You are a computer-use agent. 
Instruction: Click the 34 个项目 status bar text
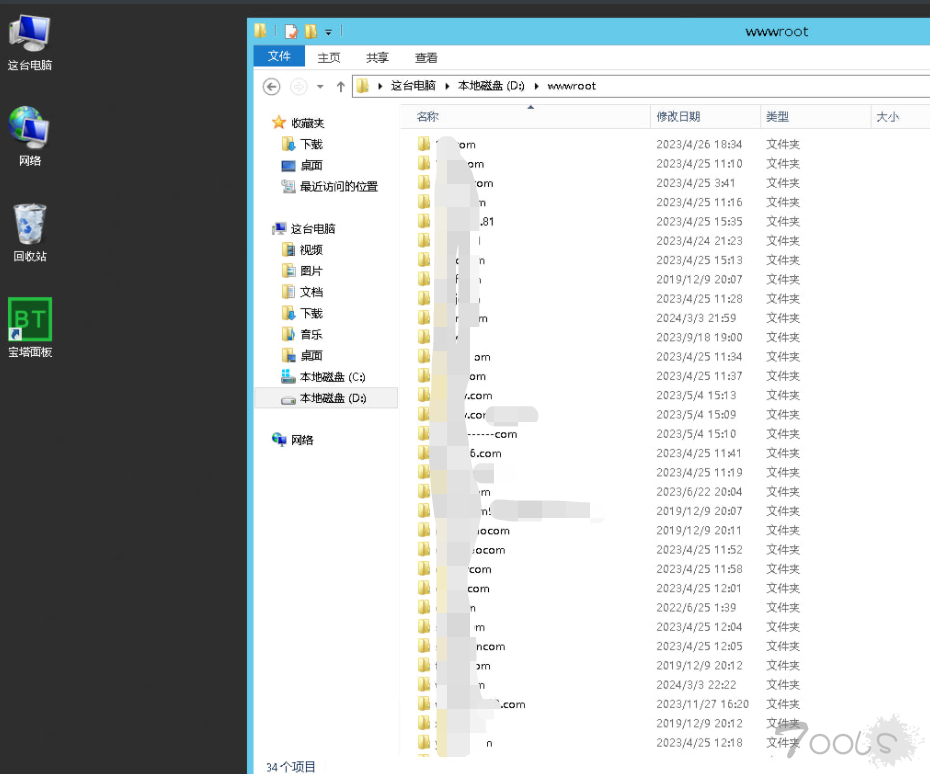291,766
